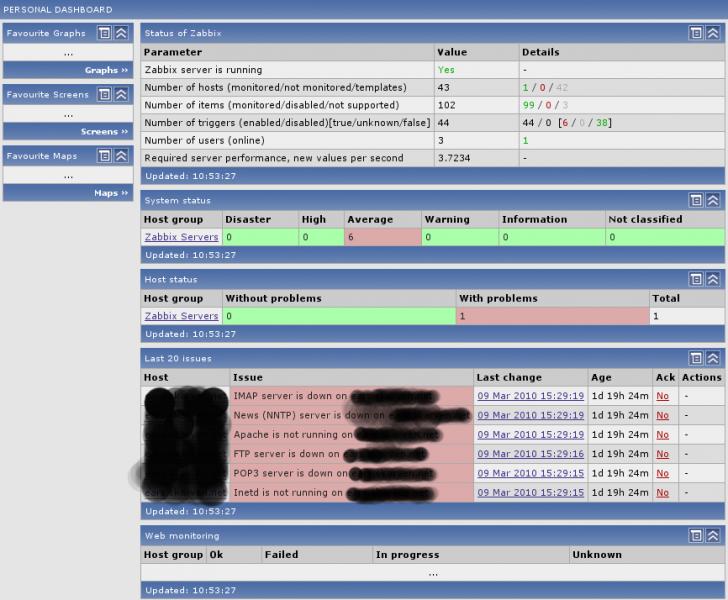Image resolution: width=728 pixels, height=600 pixels.
Task: Open menu icon in Host status header
Action: click(x=696, y=279)
